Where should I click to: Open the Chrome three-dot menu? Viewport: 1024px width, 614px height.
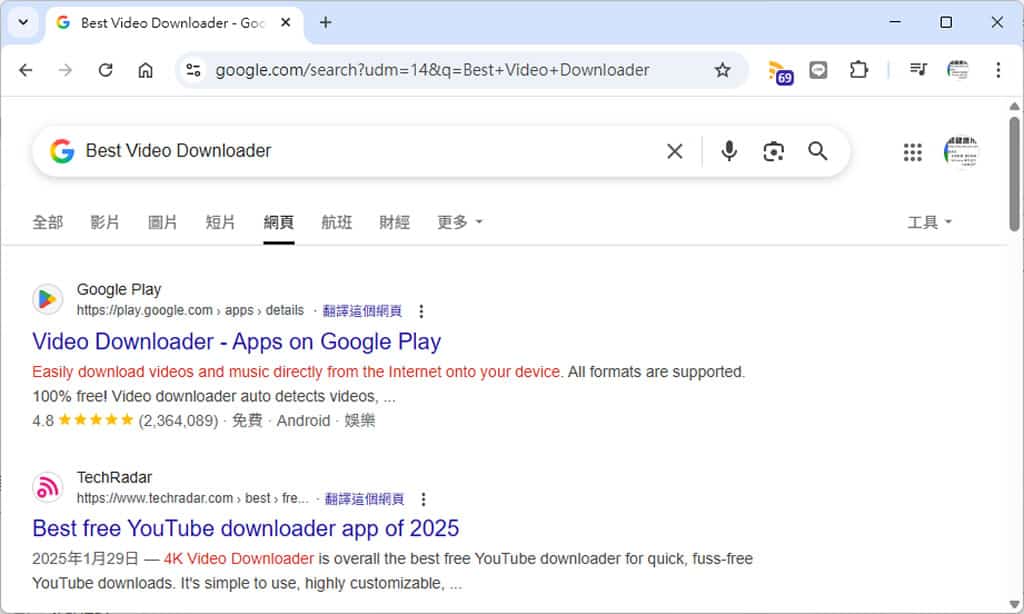coord(998,70)
